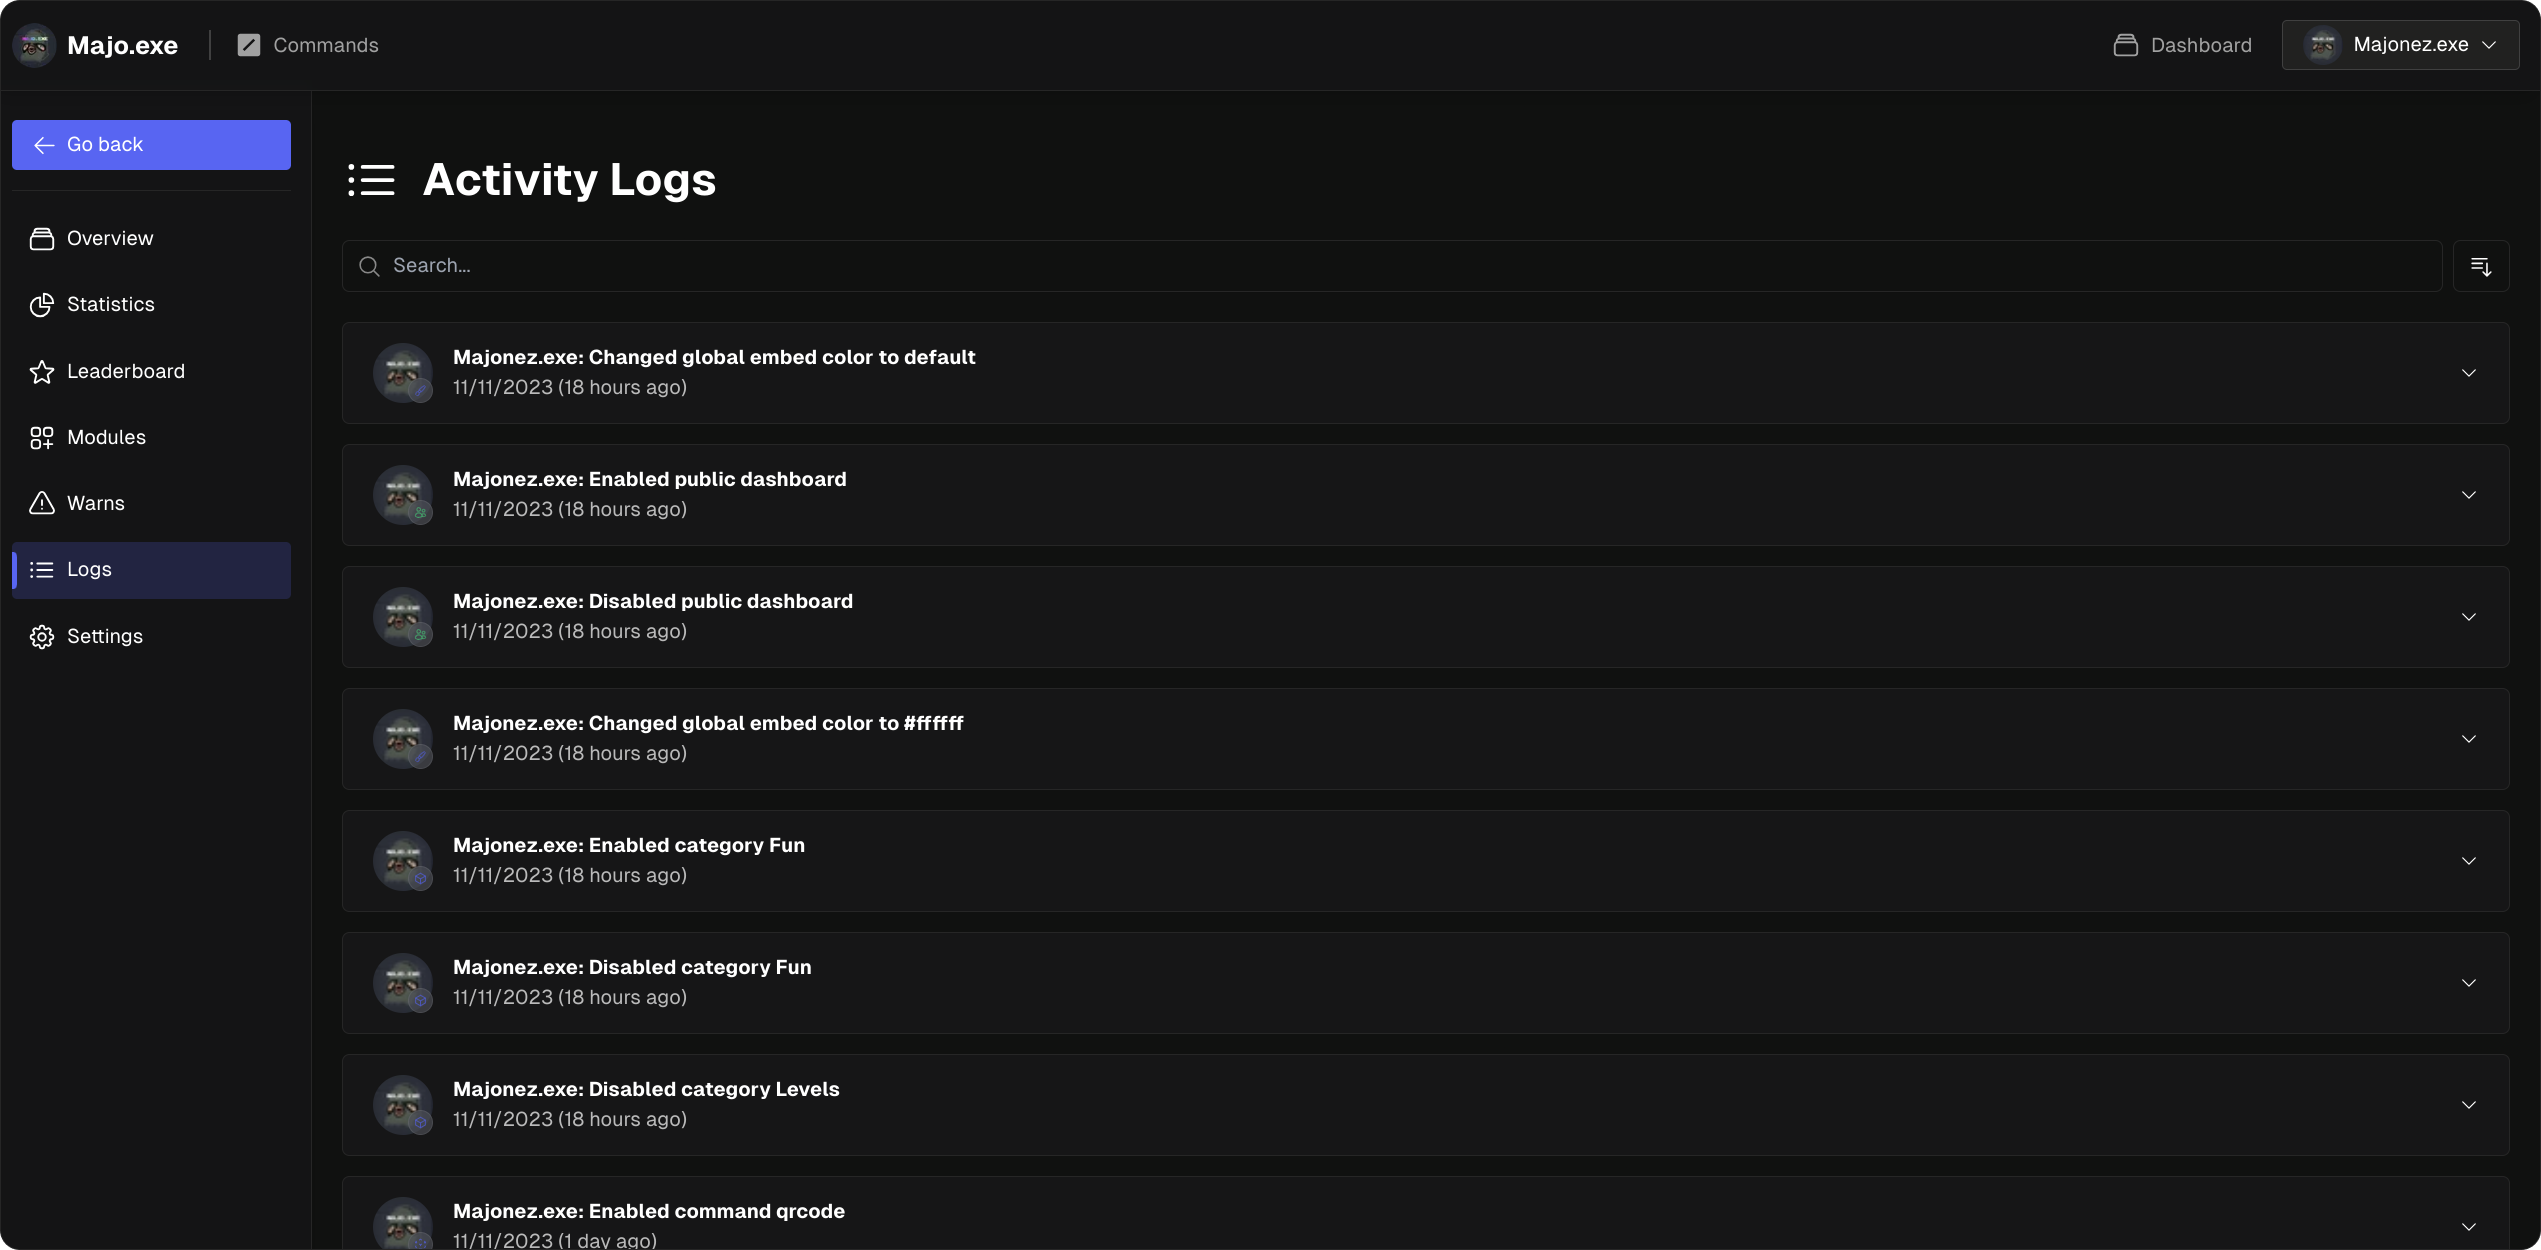Select the Overview sidebar link
This screenshot has height=1250, width=2541.
(110, 238)
